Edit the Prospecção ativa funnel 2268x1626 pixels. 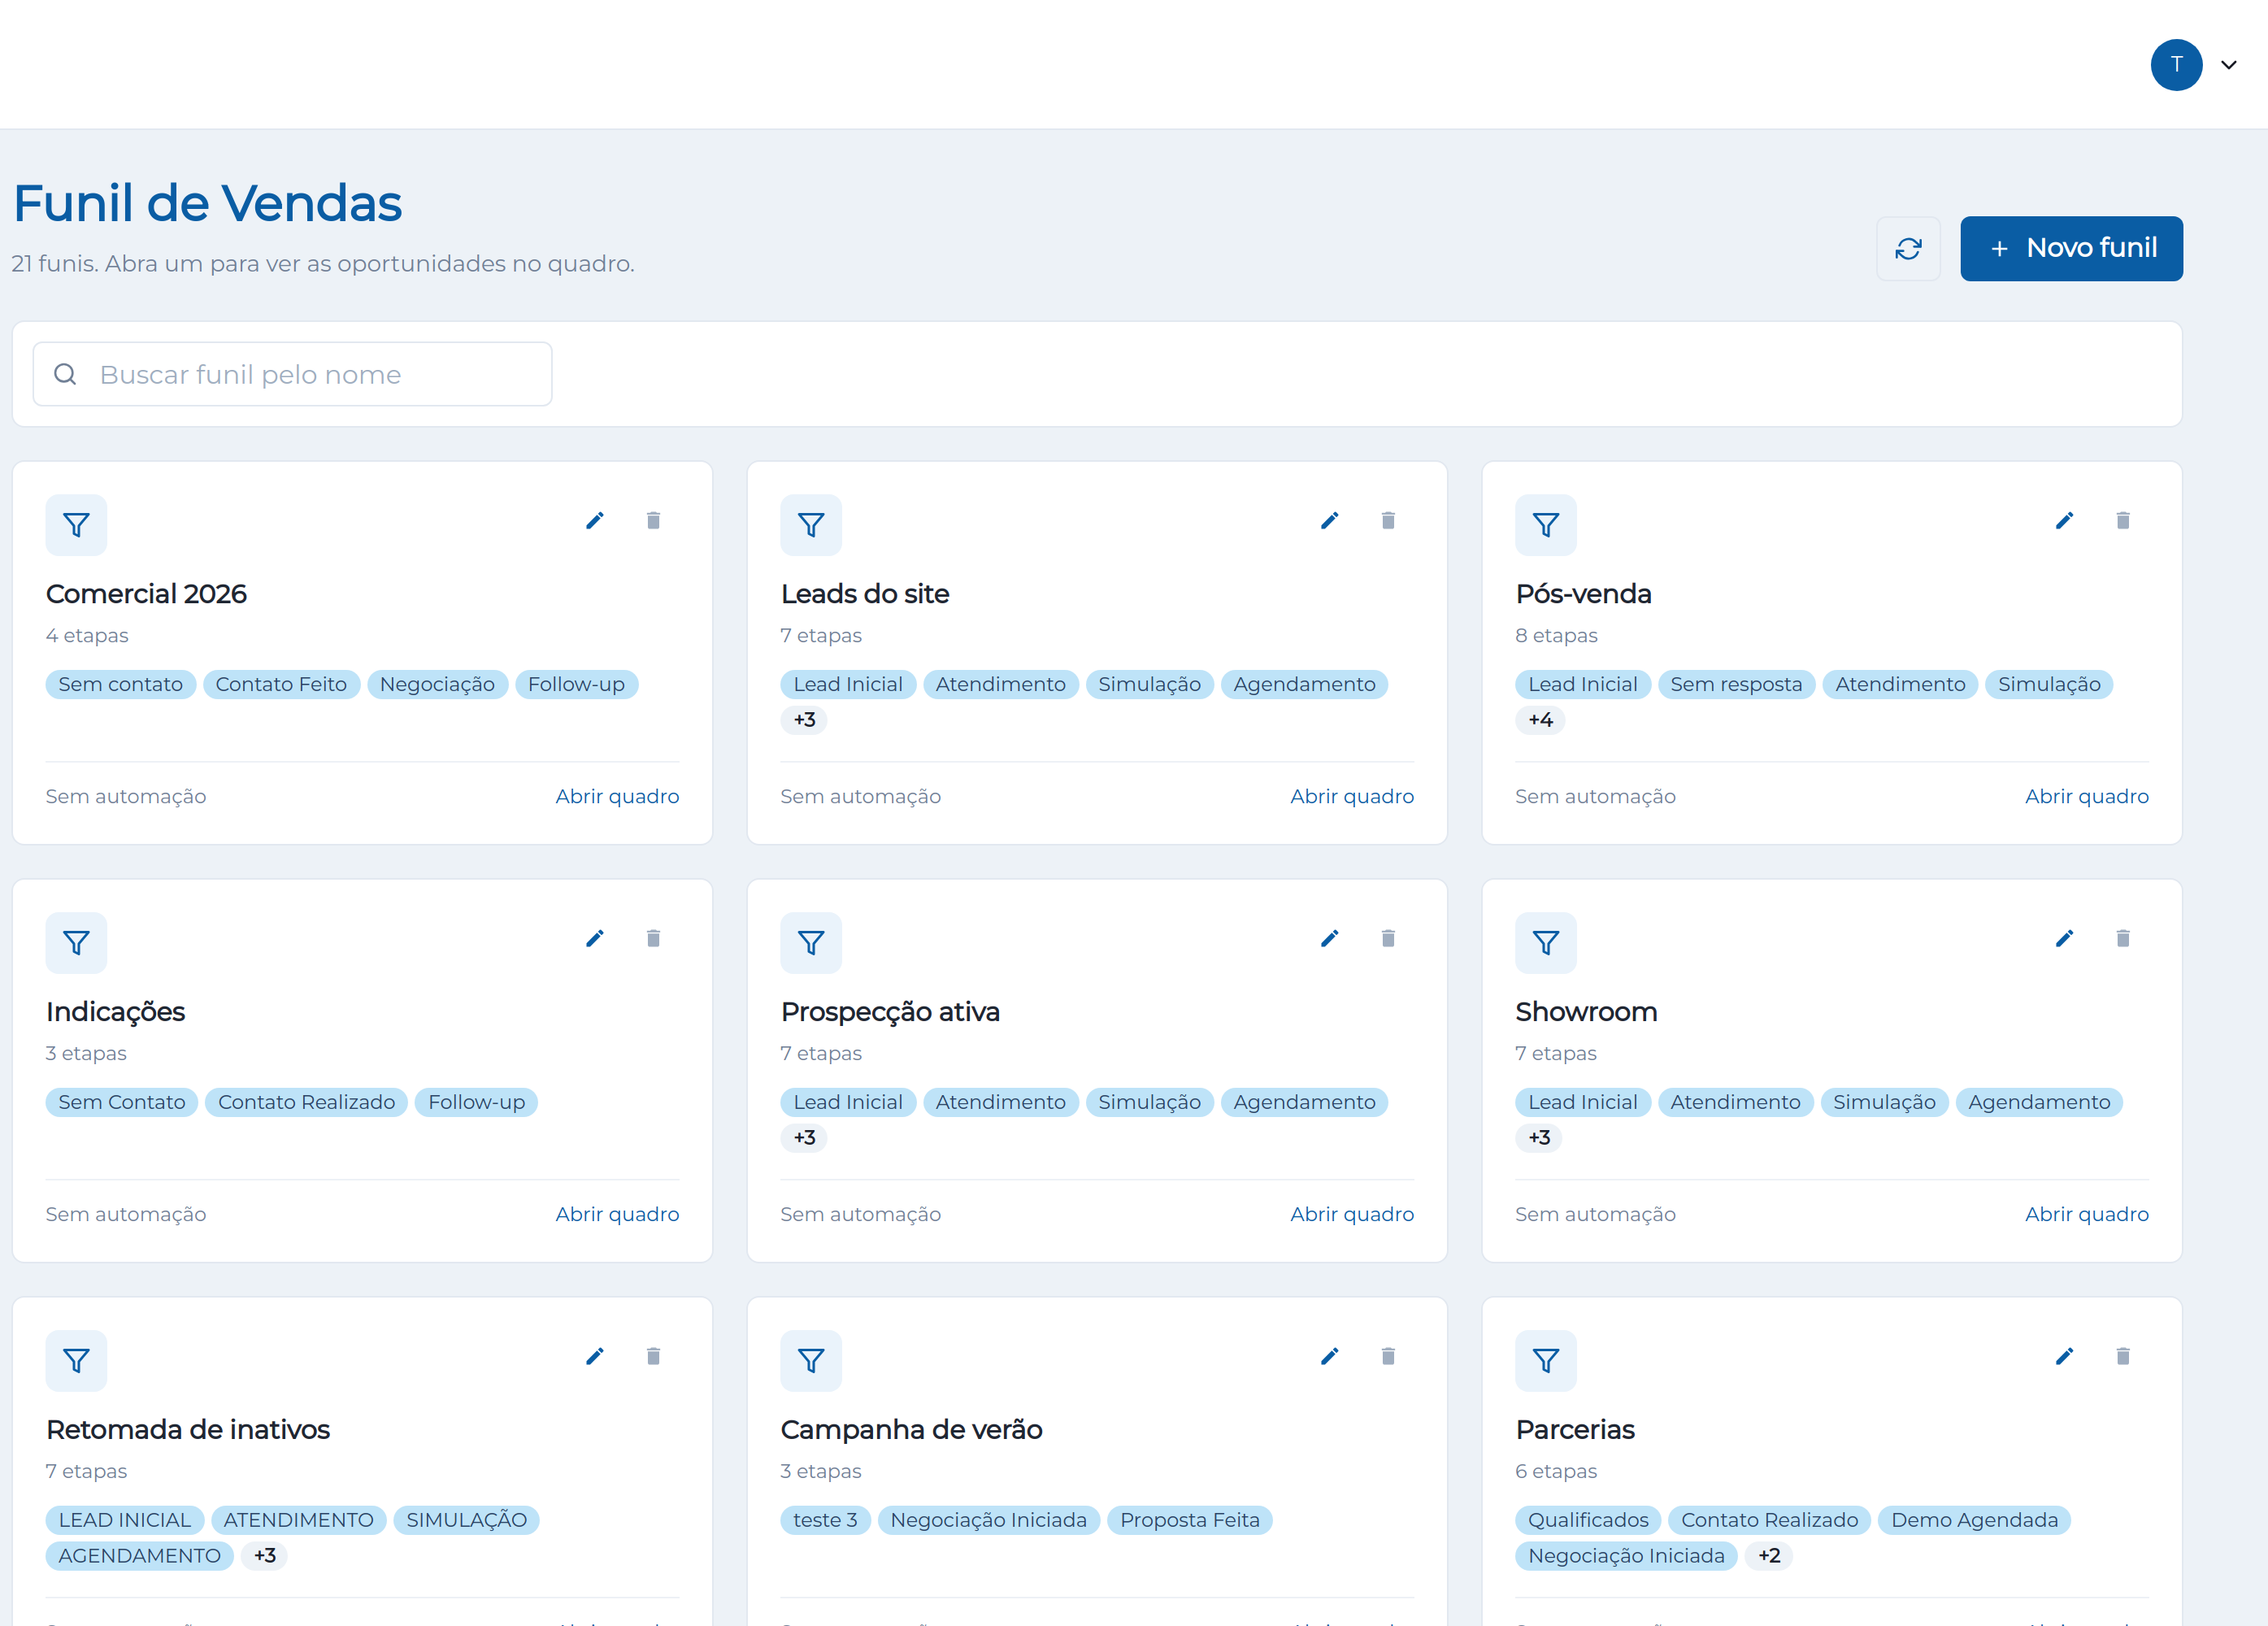(1329, 939)
